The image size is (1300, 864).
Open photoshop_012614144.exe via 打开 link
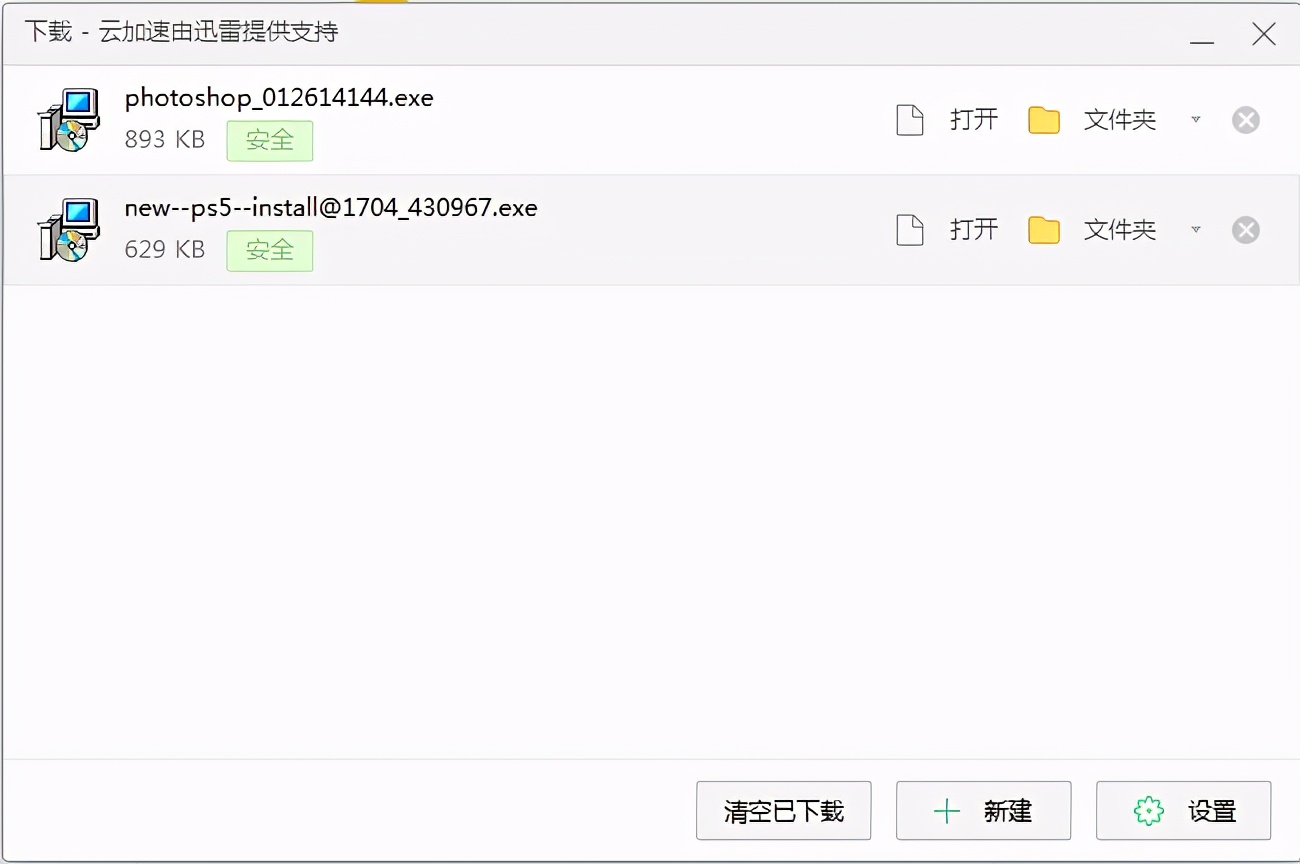pyautogui.click(x=973, y=119)
